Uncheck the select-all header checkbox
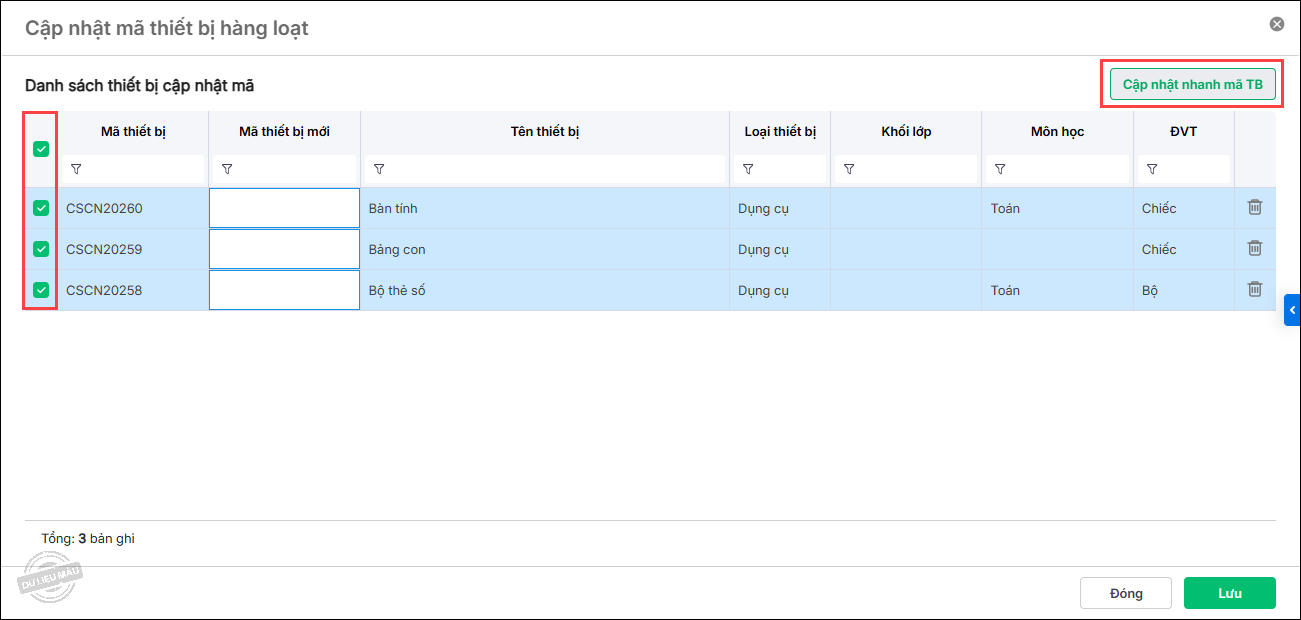Screen dimensions: 1301x620 click(x=41, y=149)
